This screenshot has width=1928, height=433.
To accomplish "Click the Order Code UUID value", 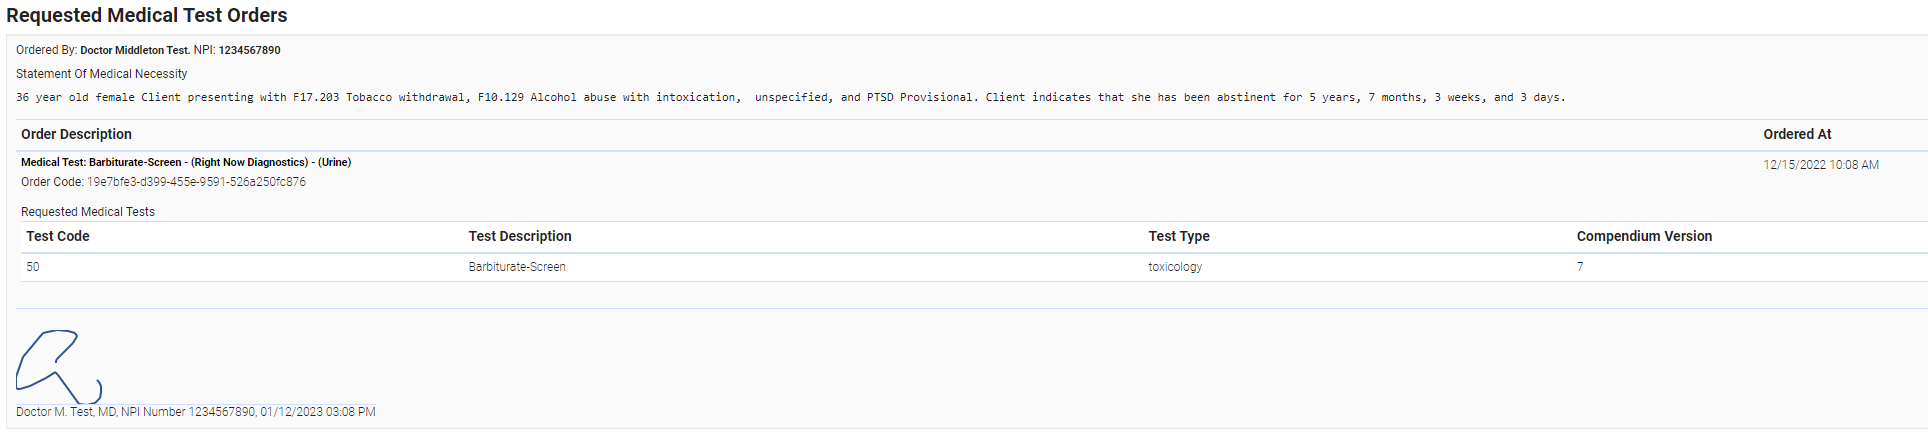I will [196, 182].
